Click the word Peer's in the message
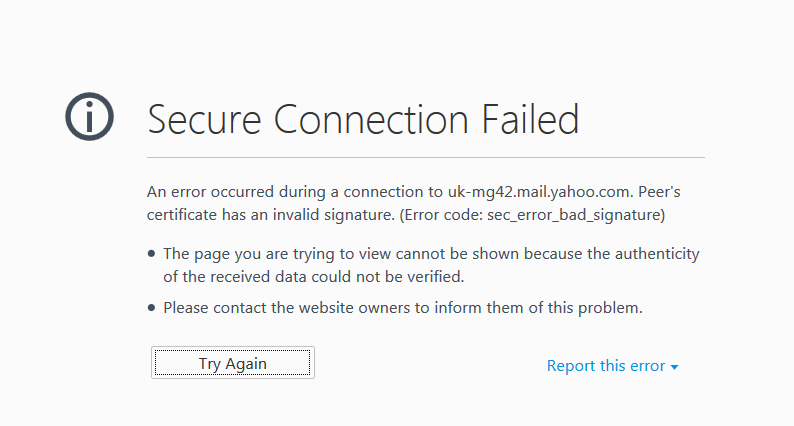794x426 pixels. 659,191
